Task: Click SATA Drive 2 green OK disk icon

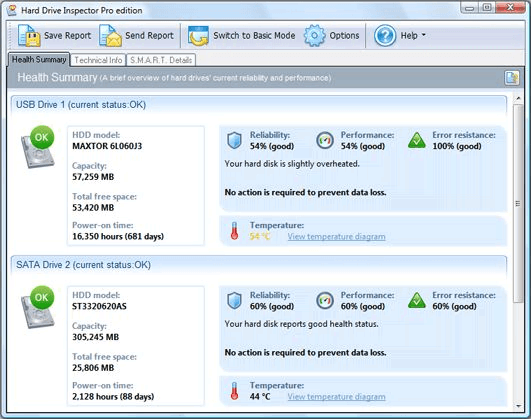Action: coord(38,307)
